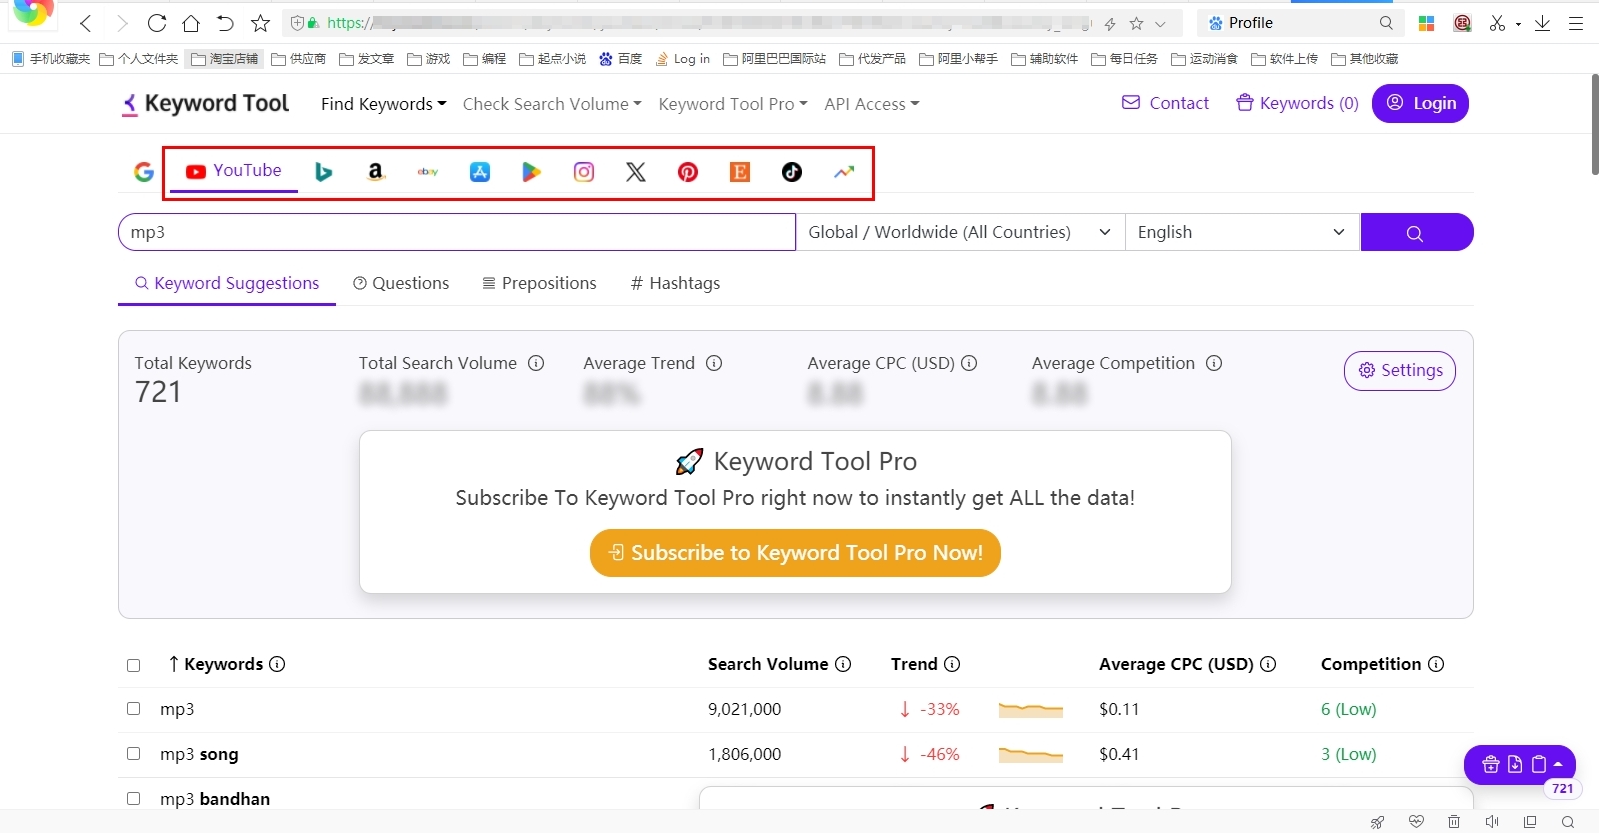Open the Settings button
This screenshot has width=1599, height=833.
click(x=1400, y=370)
